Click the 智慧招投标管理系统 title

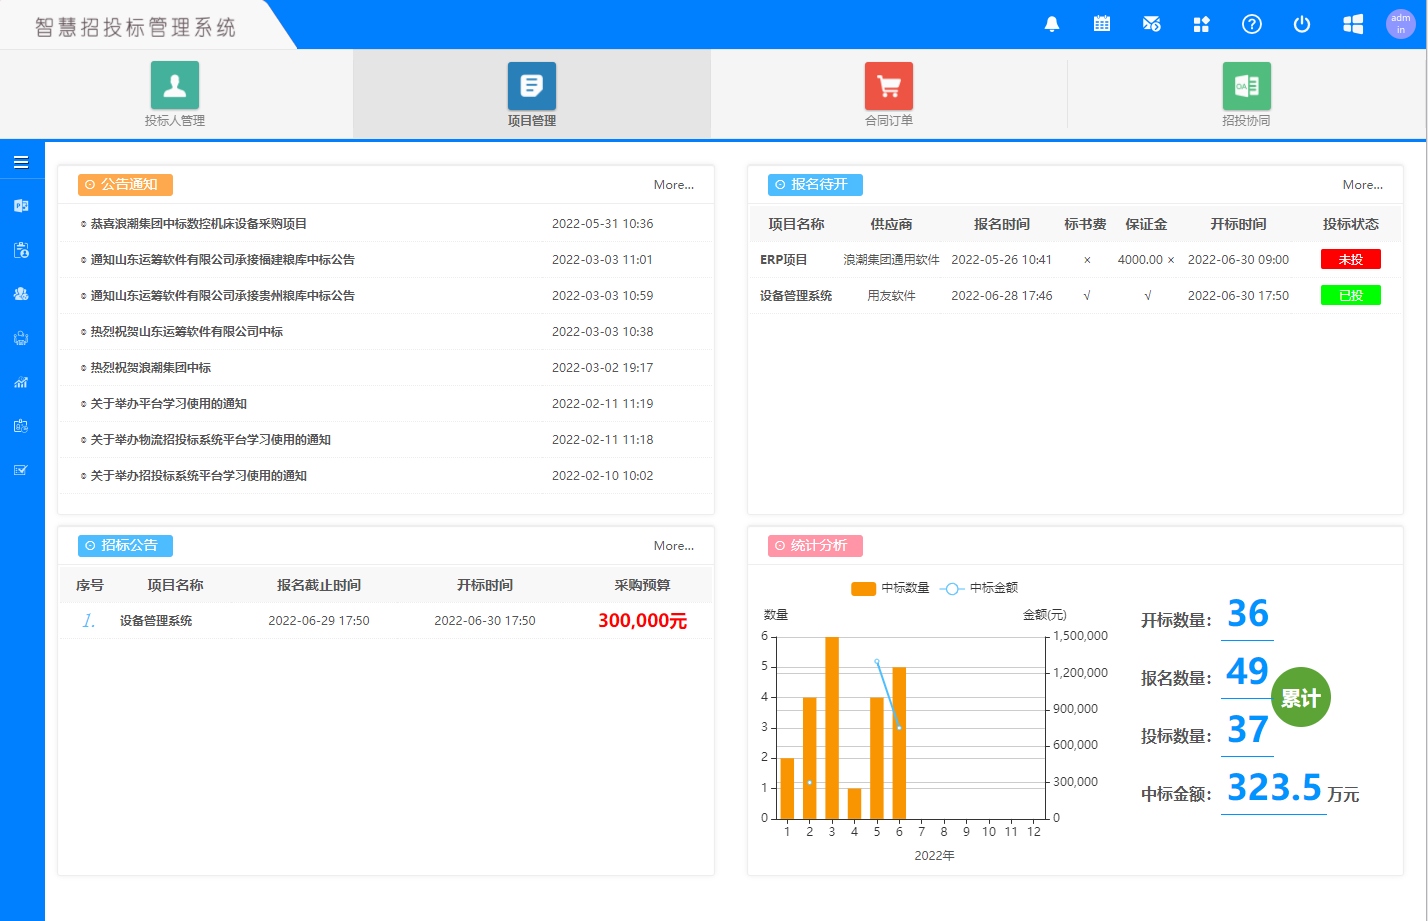[136, 27]
